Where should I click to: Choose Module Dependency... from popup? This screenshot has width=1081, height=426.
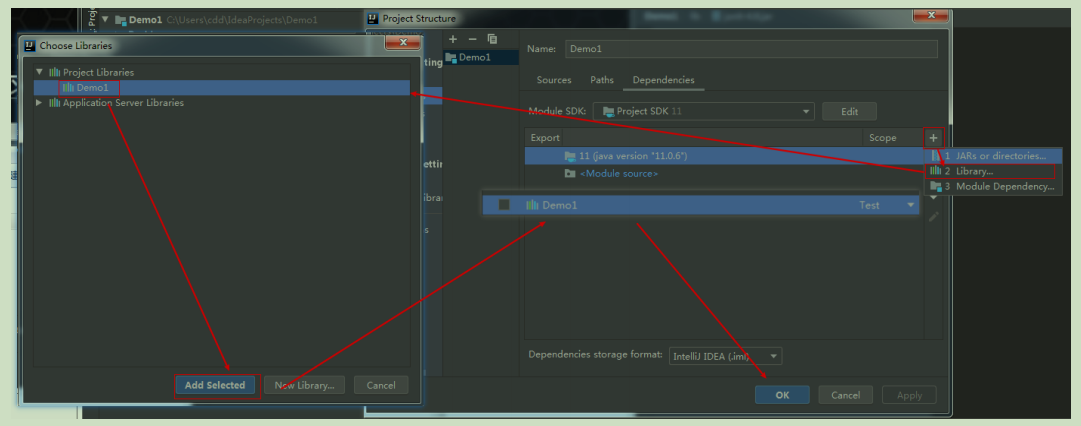[993, 186]
